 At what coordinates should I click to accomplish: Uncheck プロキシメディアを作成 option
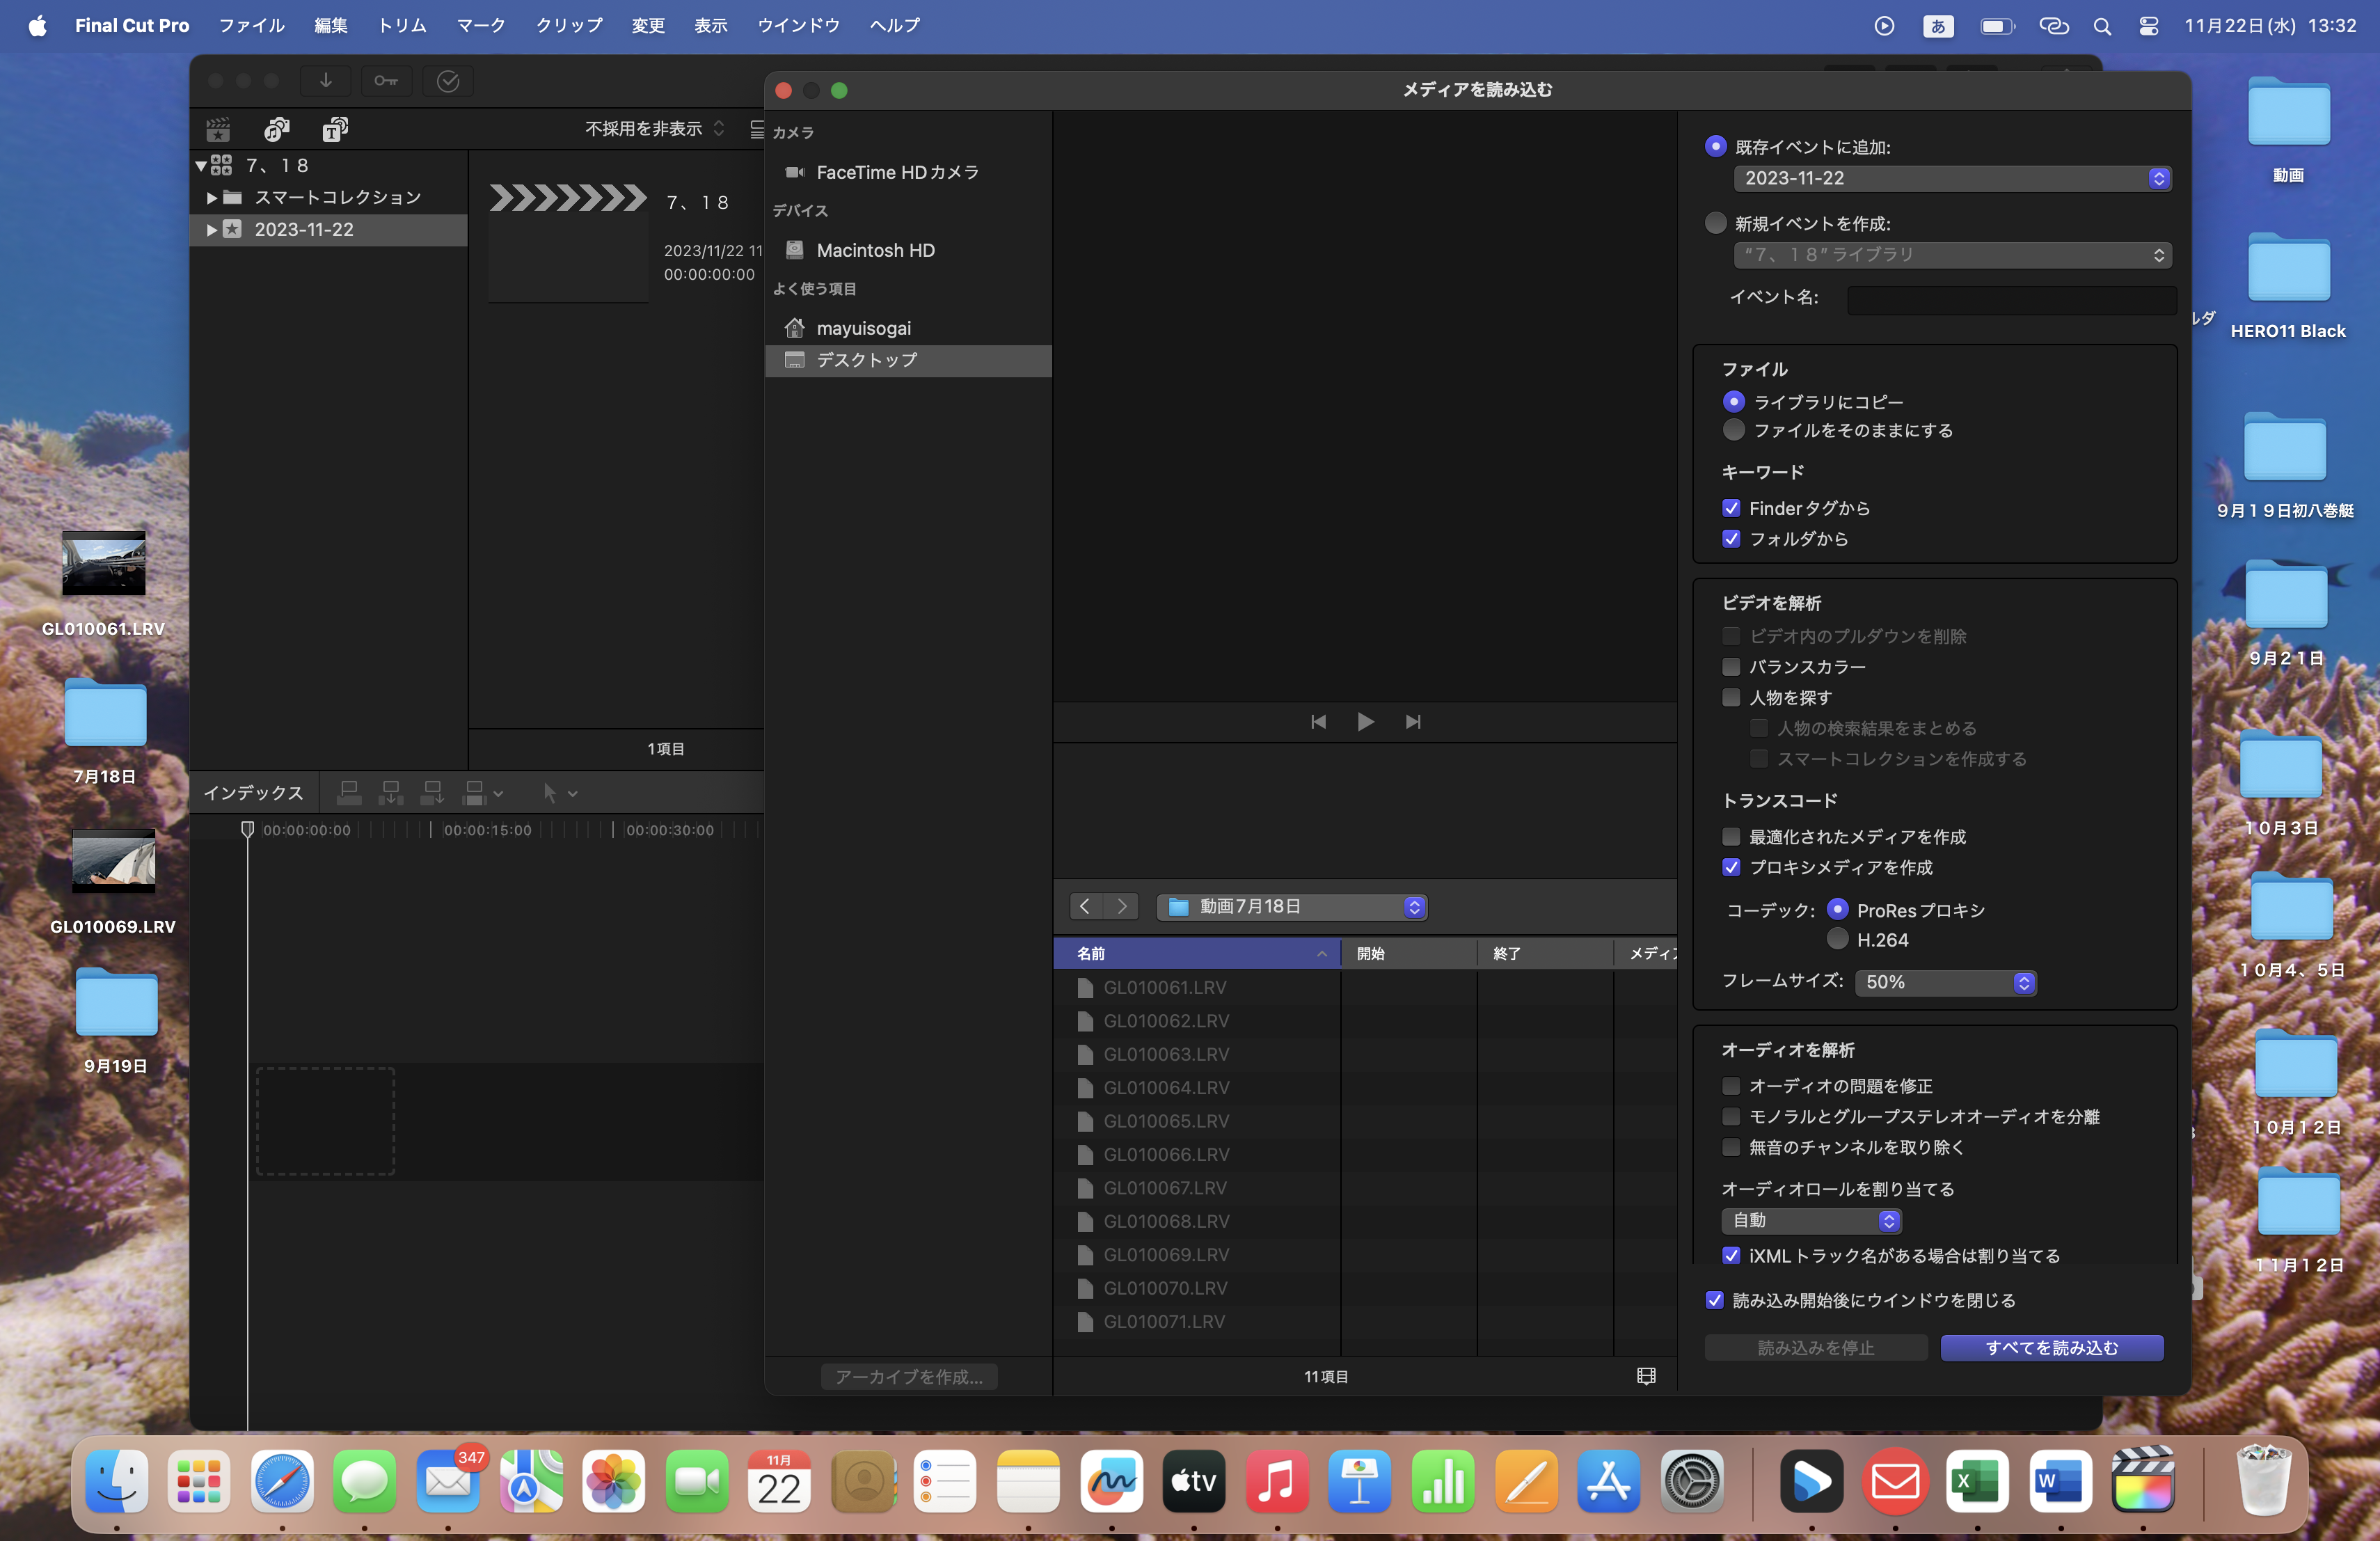1732,867
